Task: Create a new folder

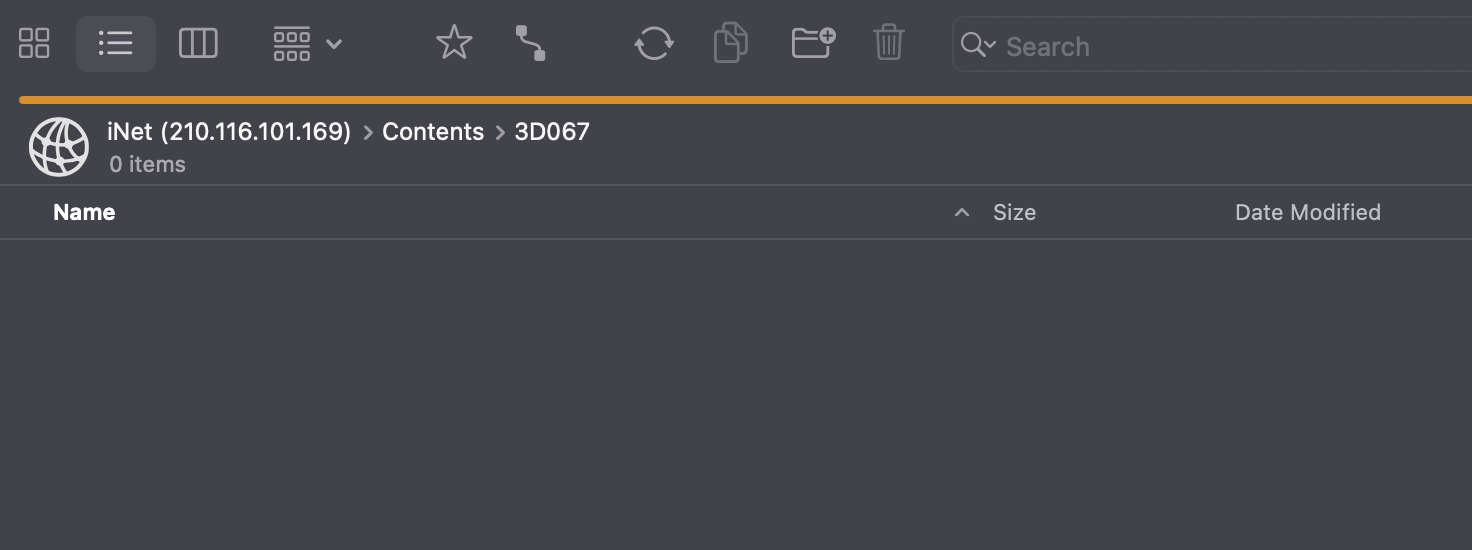Action: pos(813,43)
